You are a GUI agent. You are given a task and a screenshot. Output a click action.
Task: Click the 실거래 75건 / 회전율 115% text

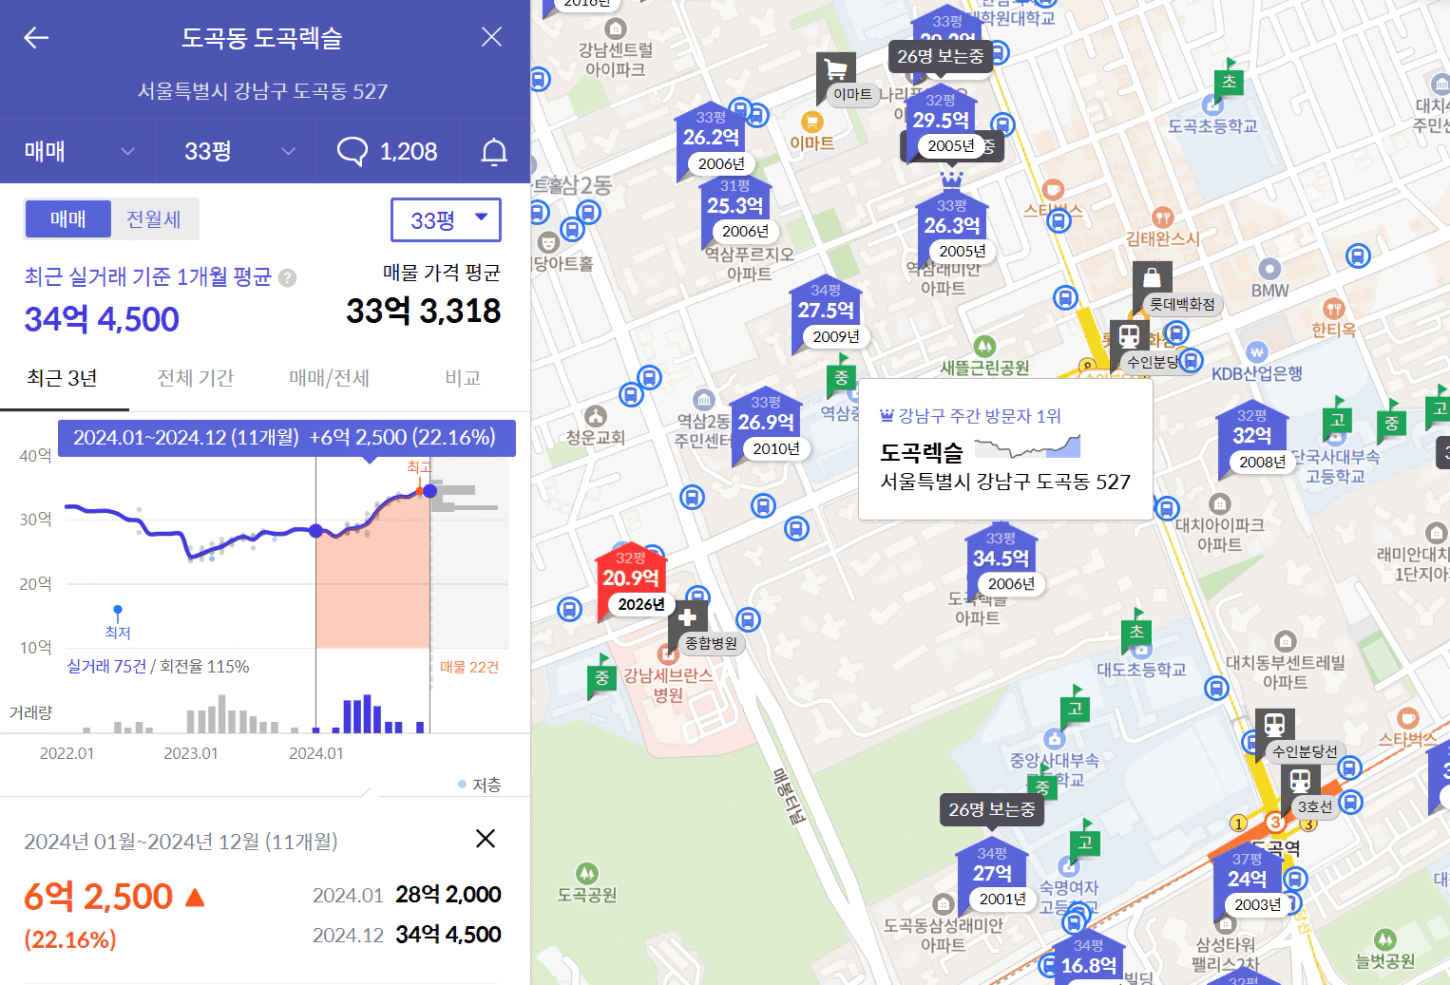[x=158, y=666]
